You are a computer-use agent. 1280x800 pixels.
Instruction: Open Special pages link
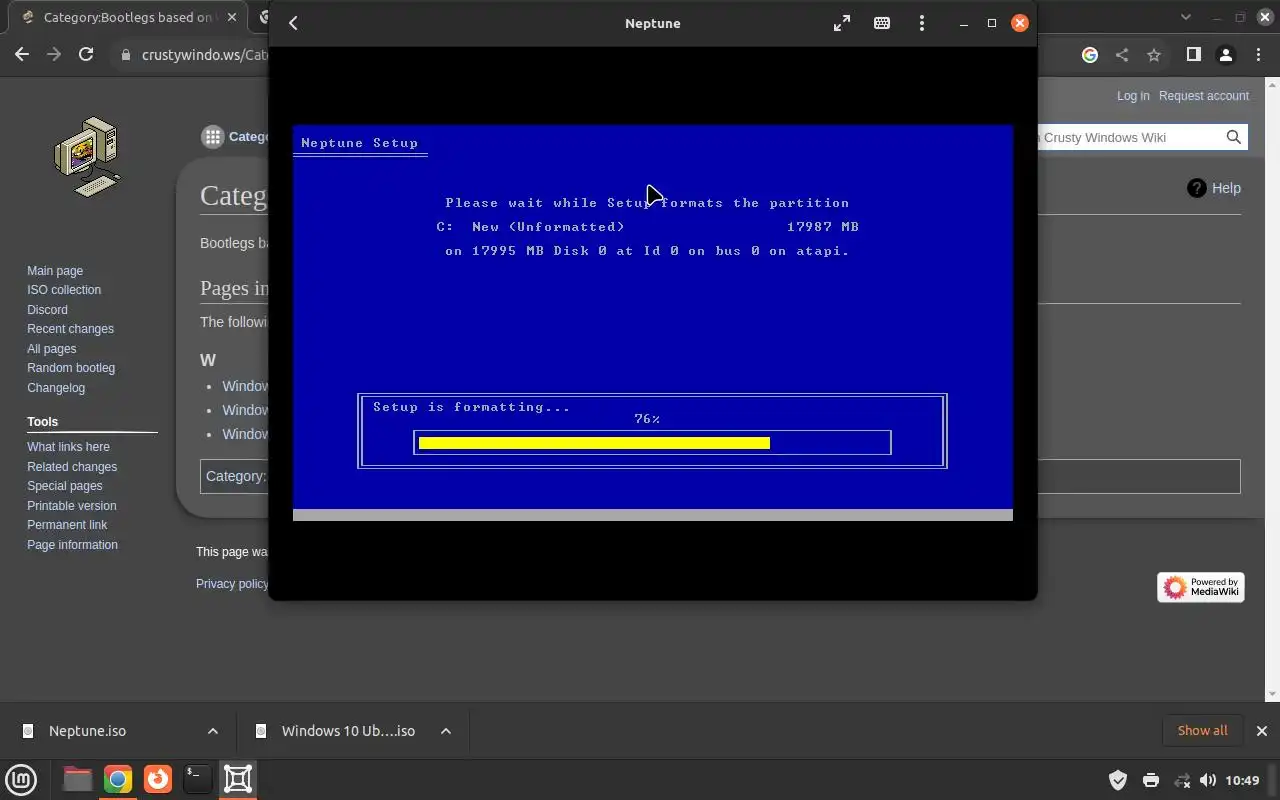click(x=64, y=486)
